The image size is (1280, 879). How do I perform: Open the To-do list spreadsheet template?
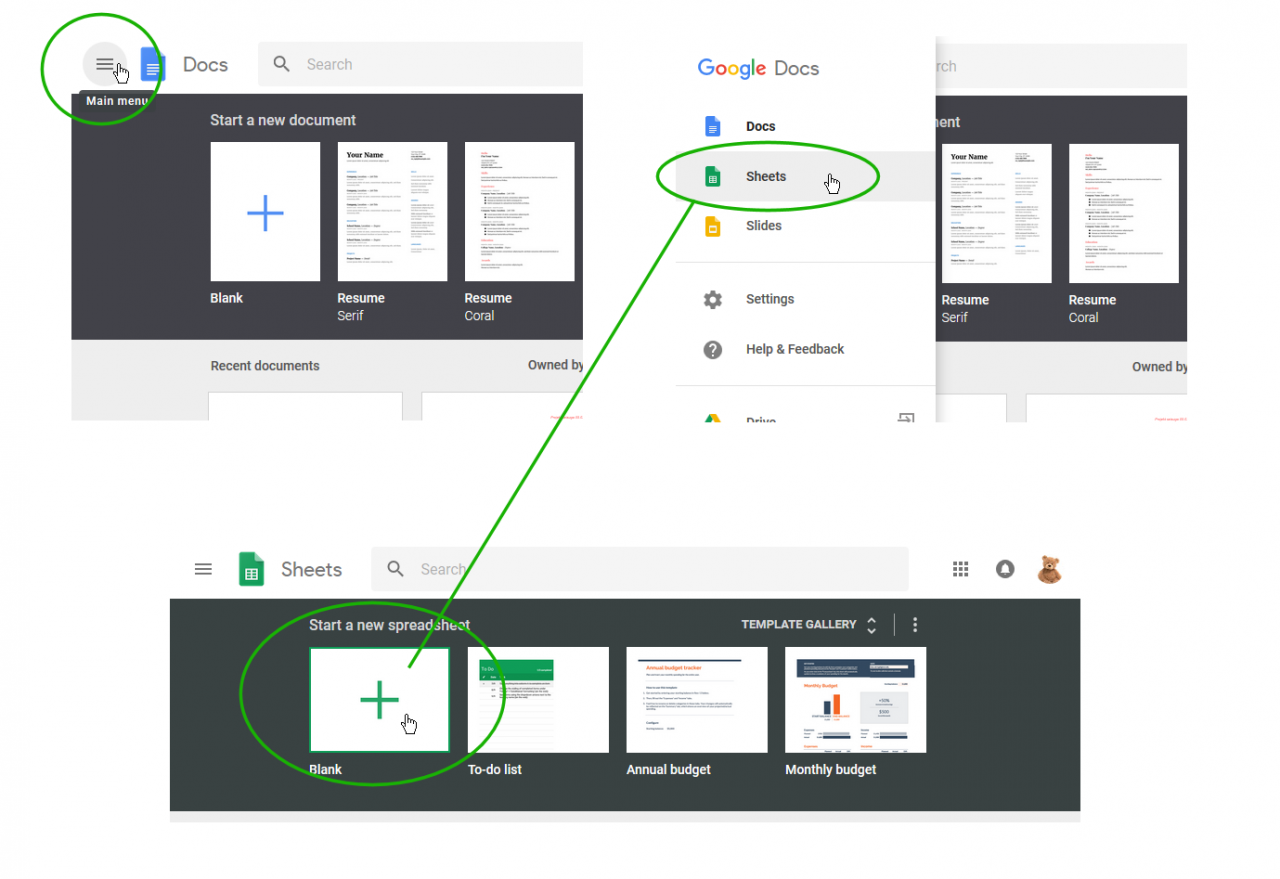coord(538,700)
